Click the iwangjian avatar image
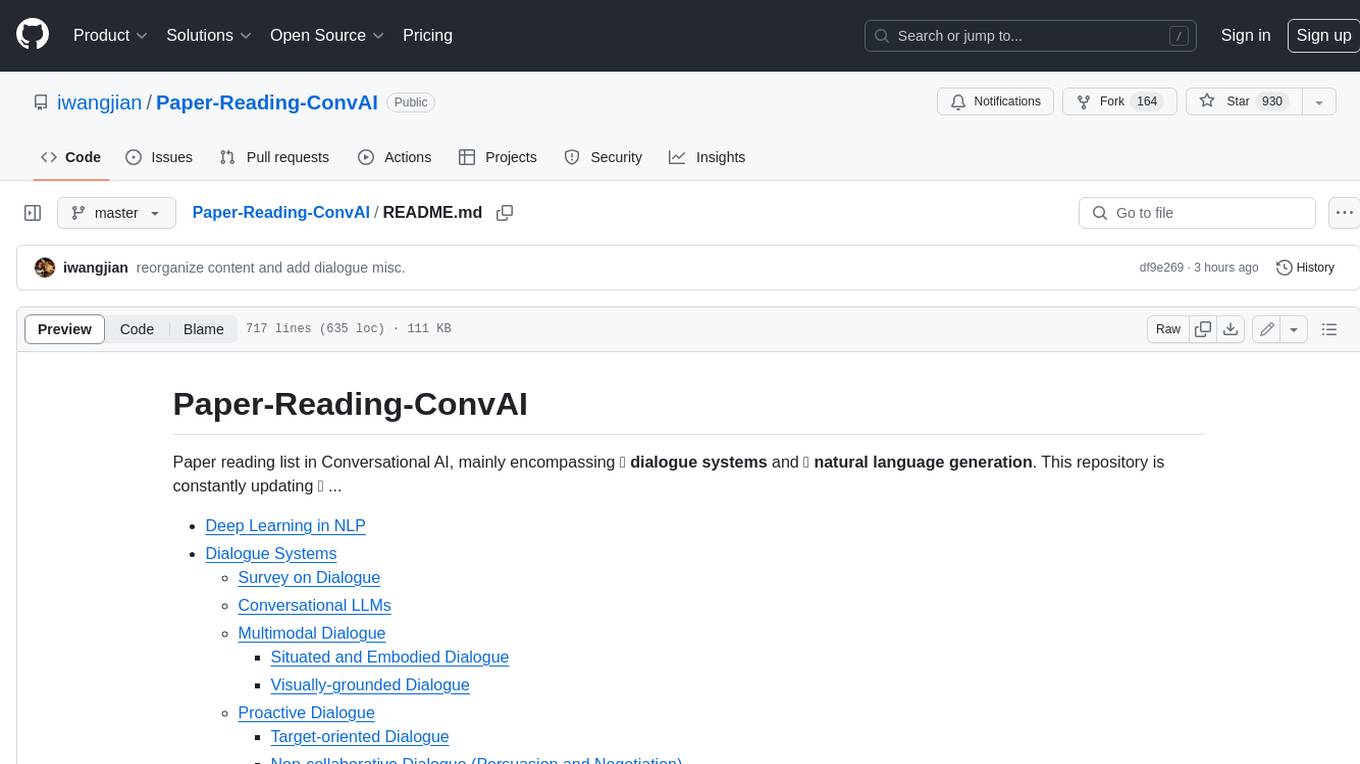This screenshot has height=764, width=1360. [x=45, y=268]
